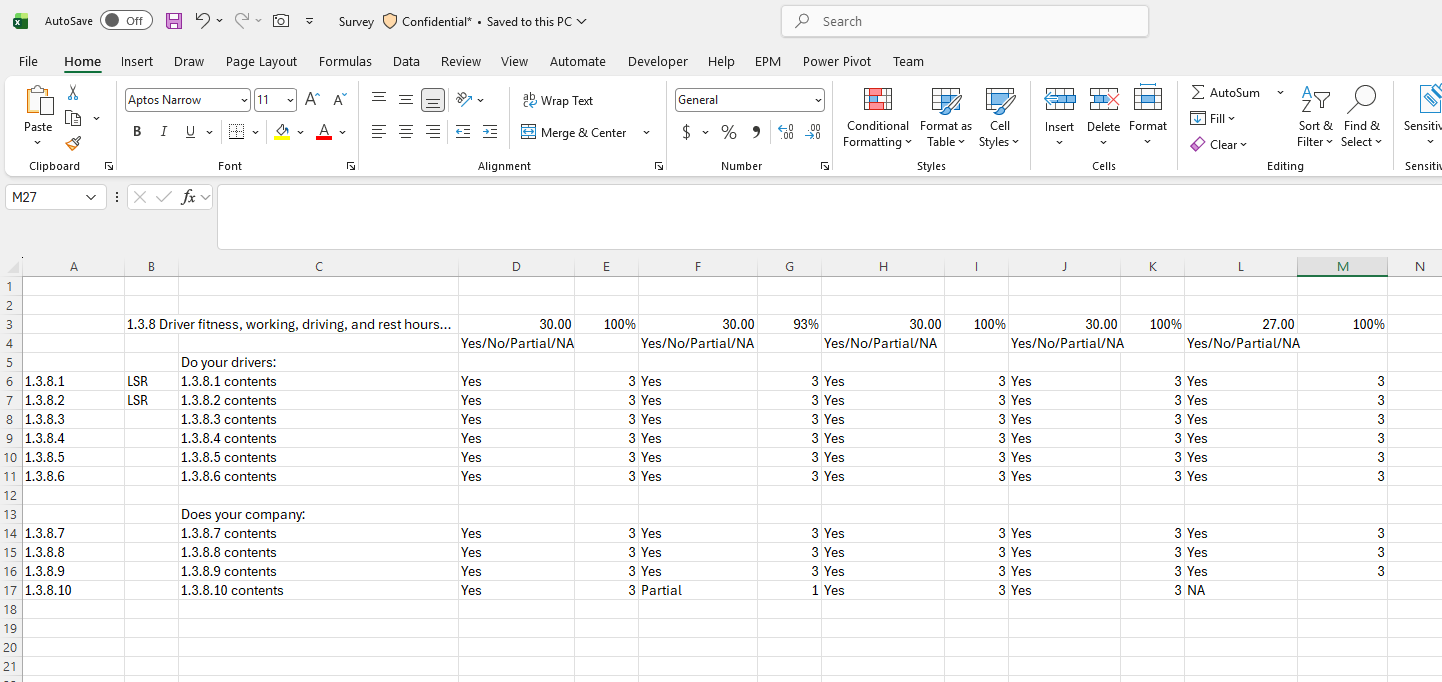This screenshot has width=1442, height=682.
Task: Apply Percent Style number formatting
Action: coord(729,131)
